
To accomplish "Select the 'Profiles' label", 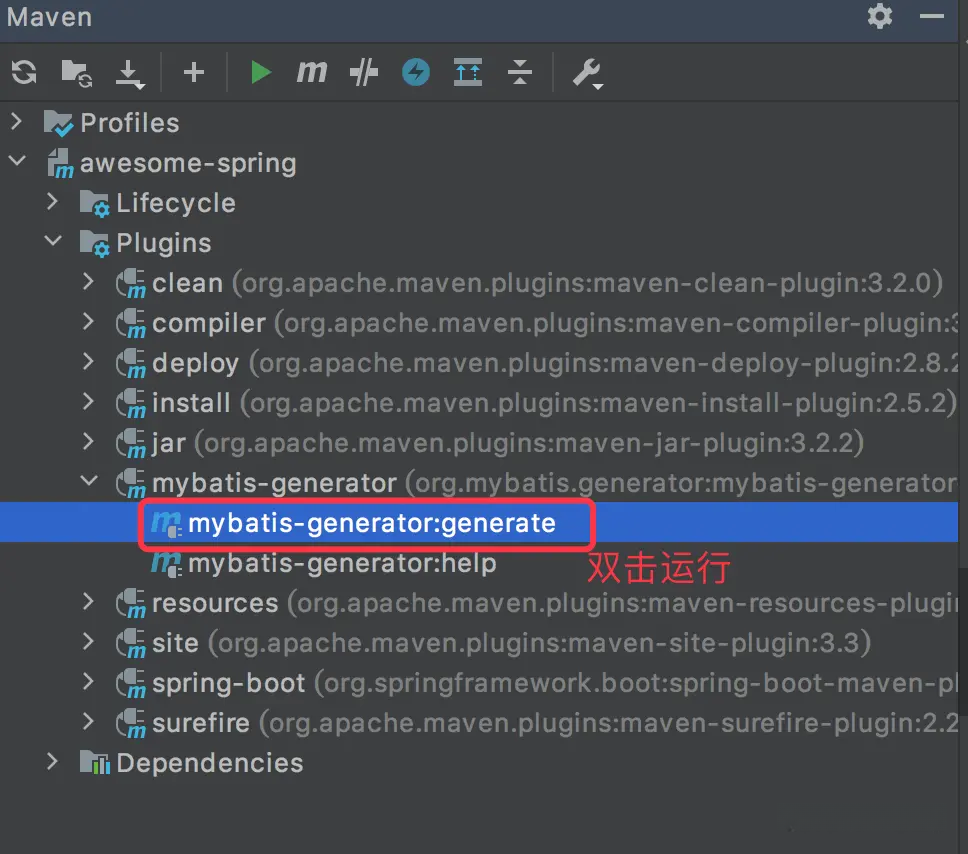I will coord(130,123).
